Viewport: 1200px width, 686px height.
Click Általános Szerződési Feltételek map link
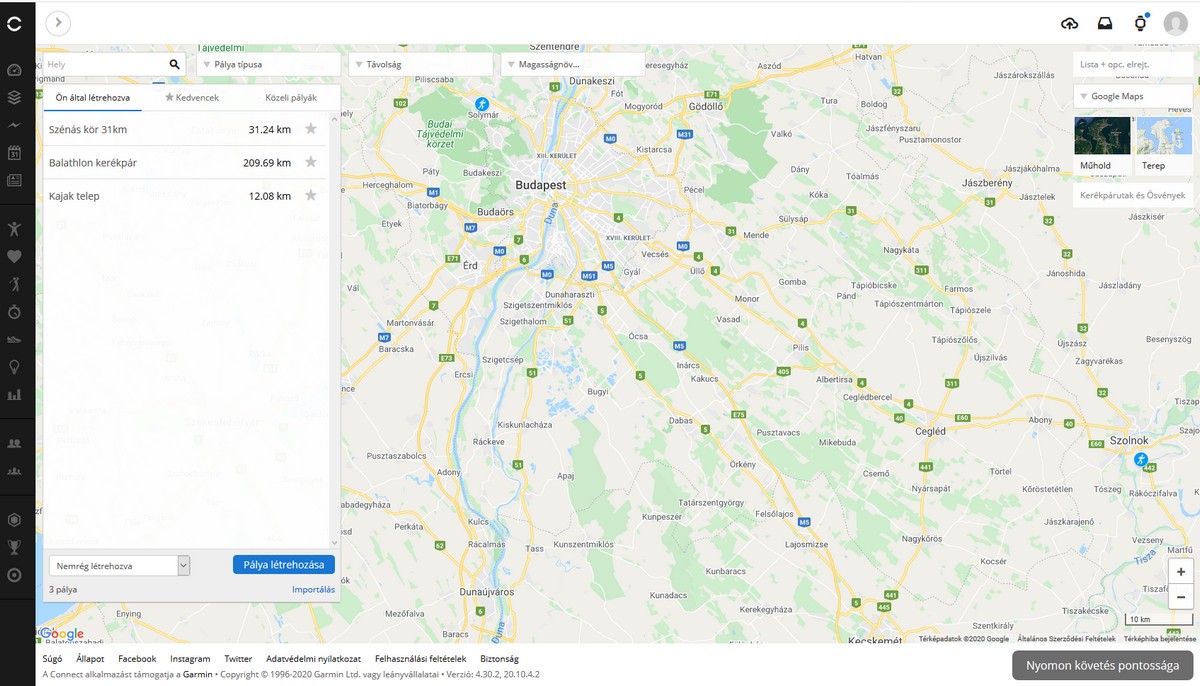[x=1066, y=638]
